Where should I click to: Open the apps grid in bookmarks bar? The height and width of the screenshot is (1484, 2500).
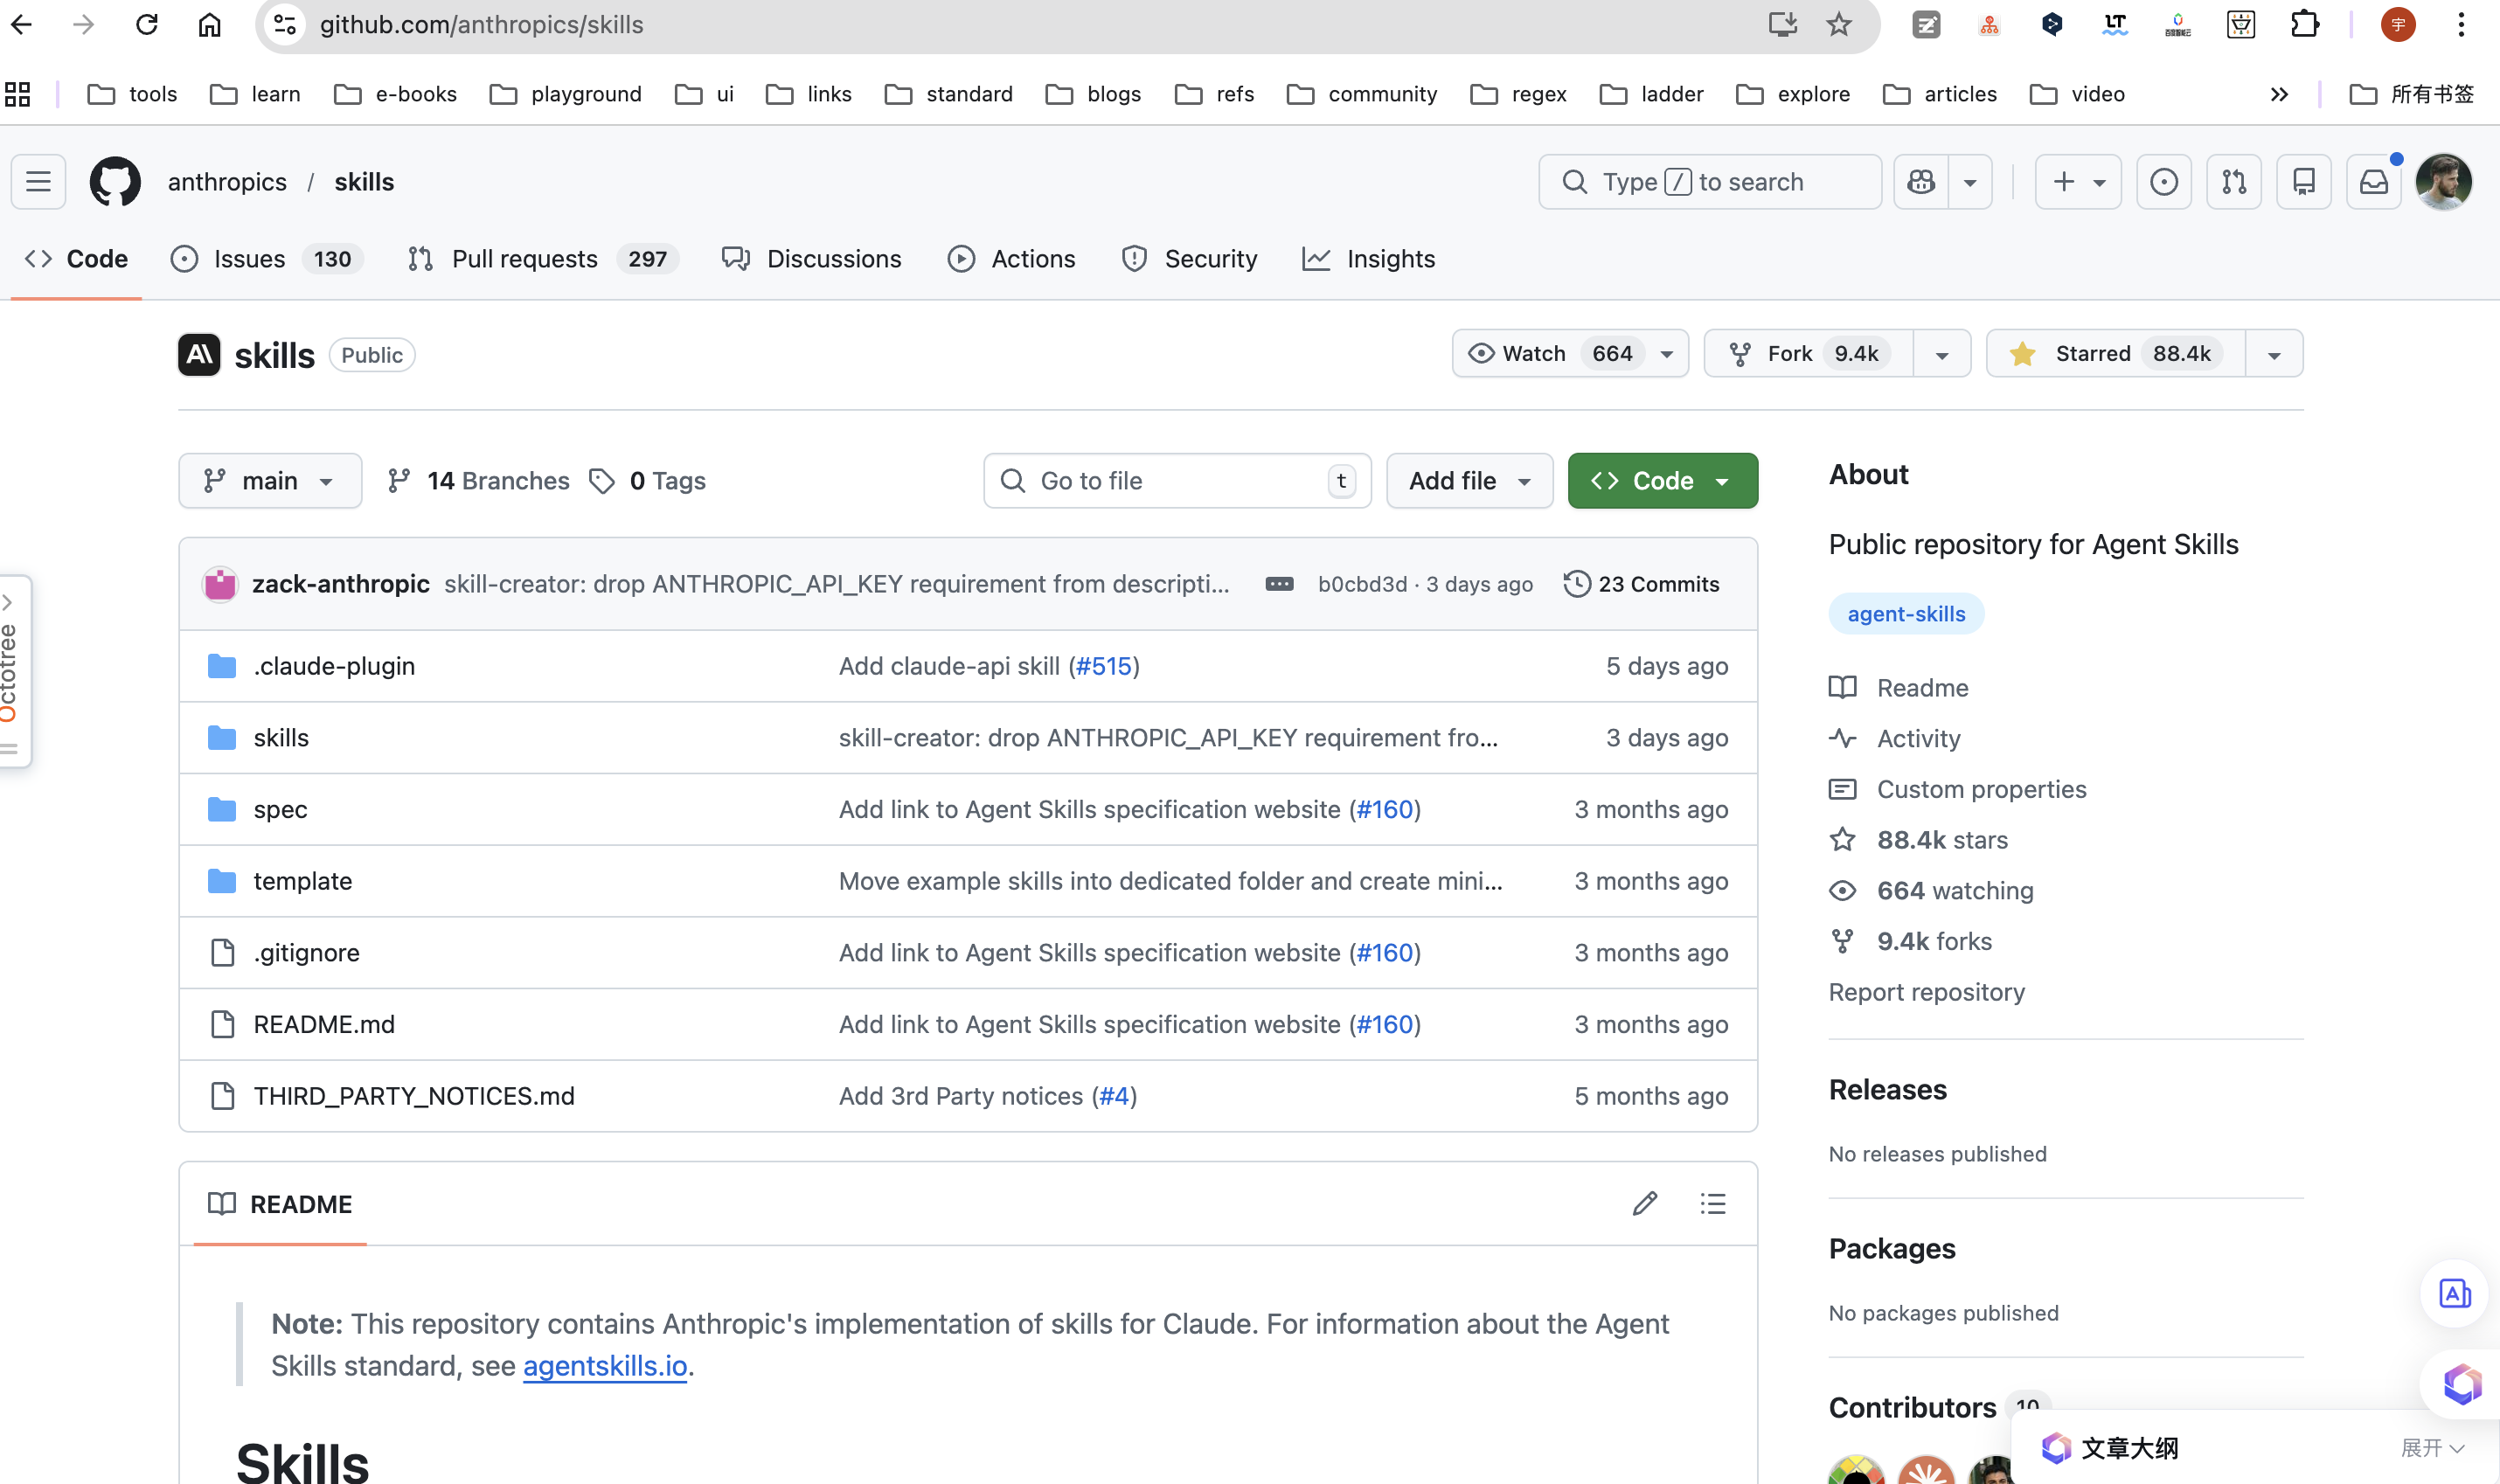pyautogui.click(x=18, y=94)
